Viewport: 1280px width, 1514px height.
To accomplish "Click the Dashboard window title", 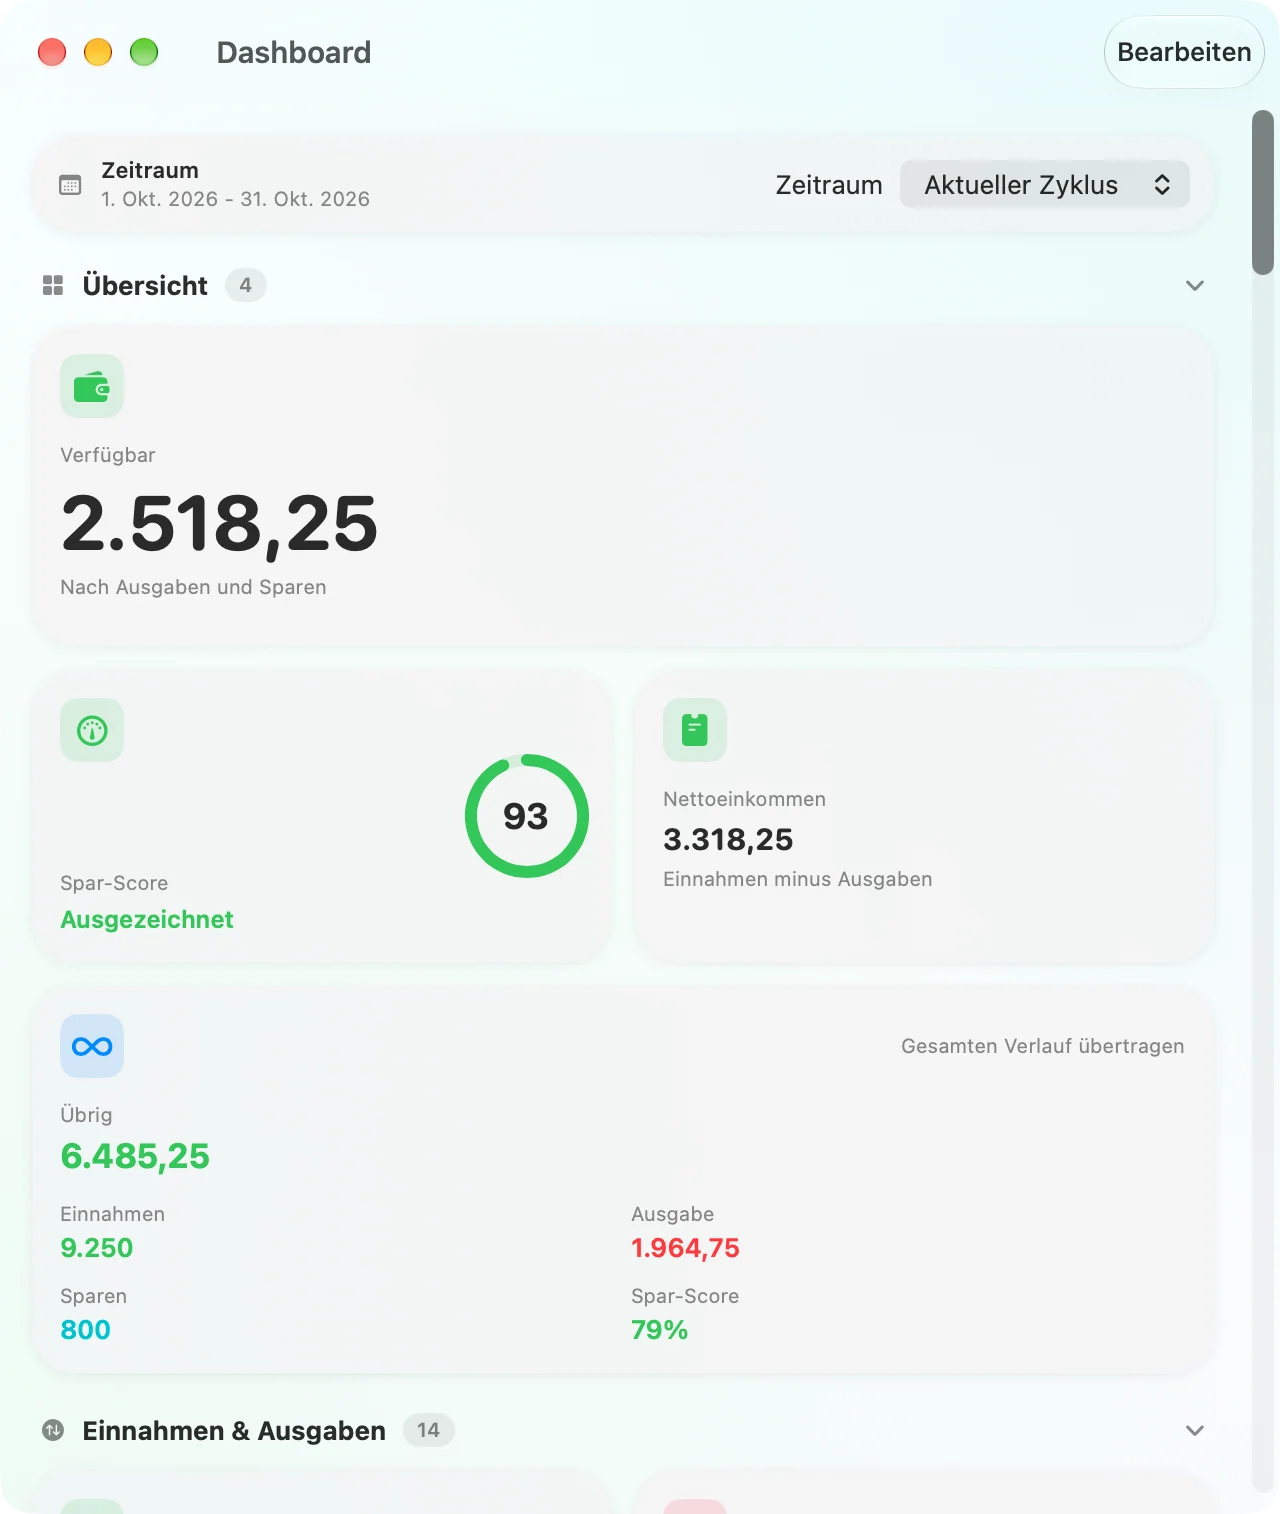I will tap(294, 52).
